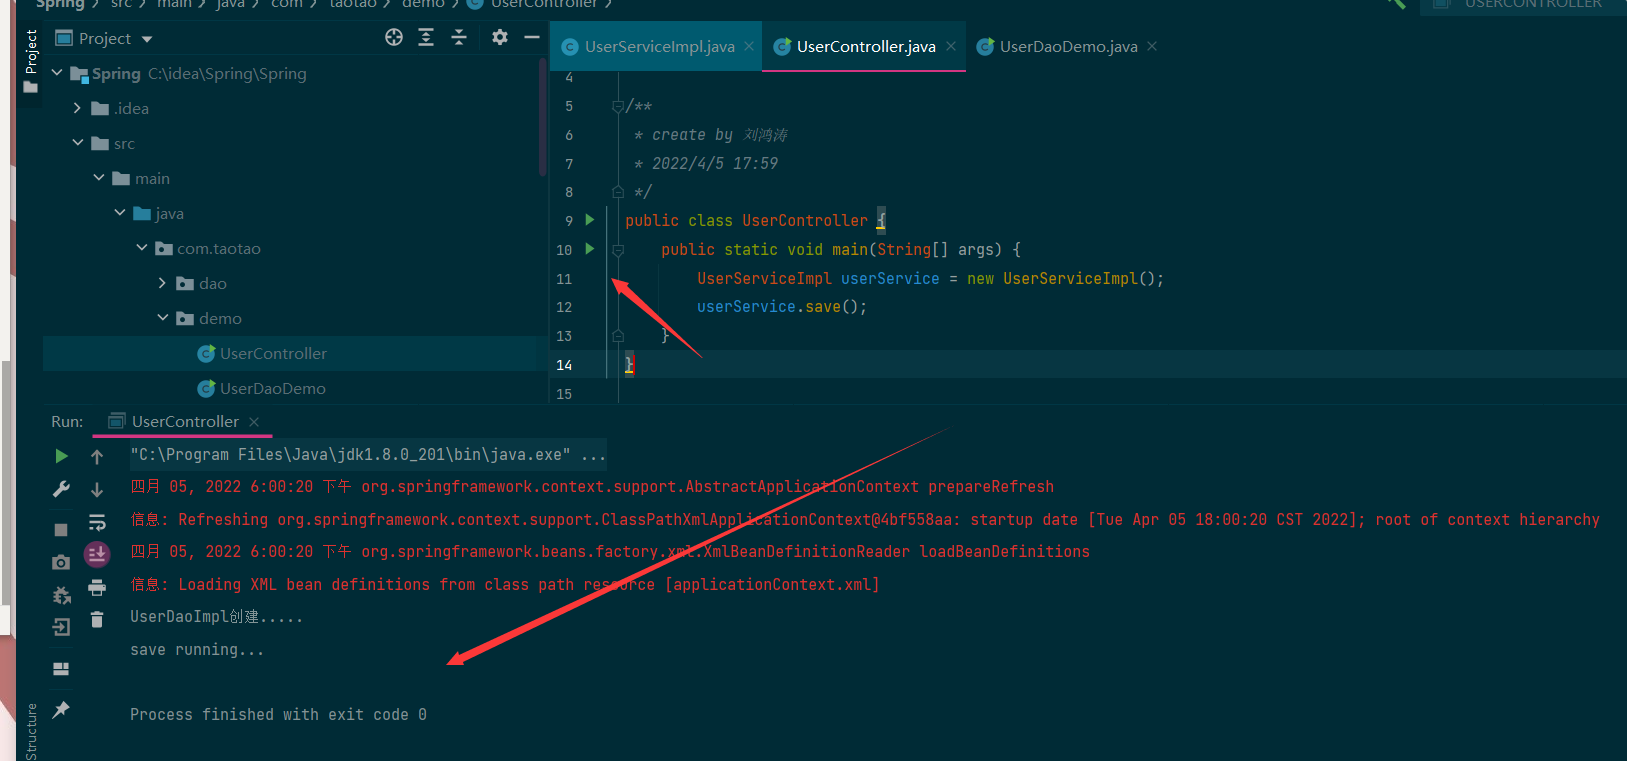1627x761 pixels.
Task: Click the Spring project module folder icon
Action: 79,74
